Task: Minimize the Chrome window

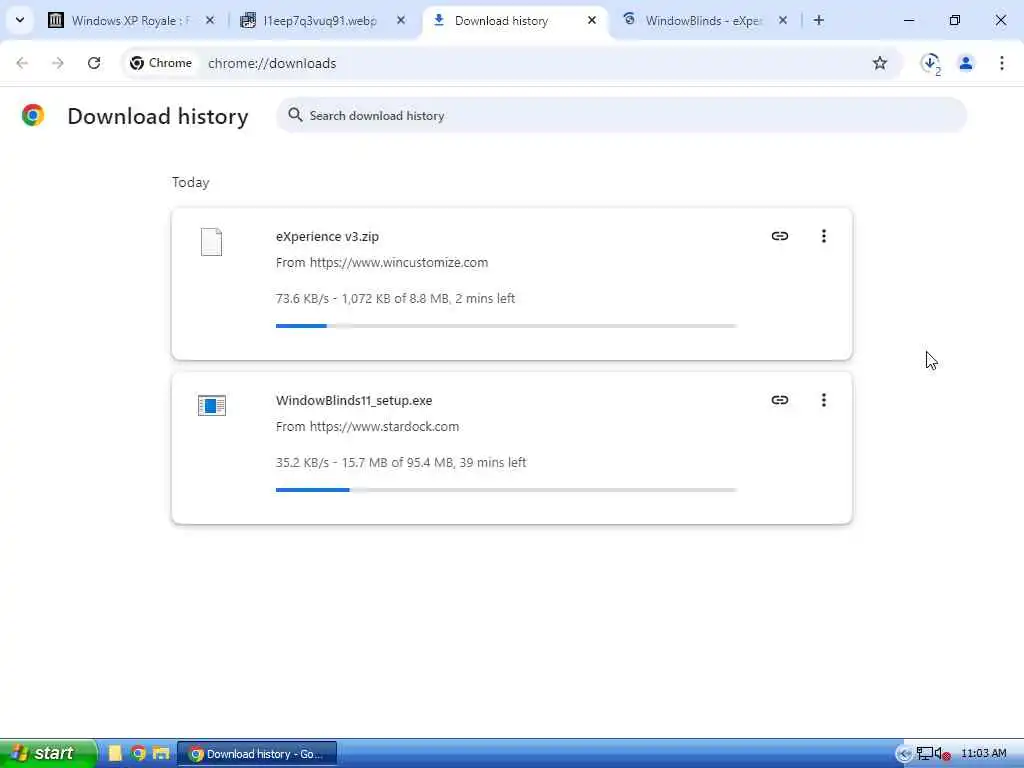Action: (x=908, y=21)
